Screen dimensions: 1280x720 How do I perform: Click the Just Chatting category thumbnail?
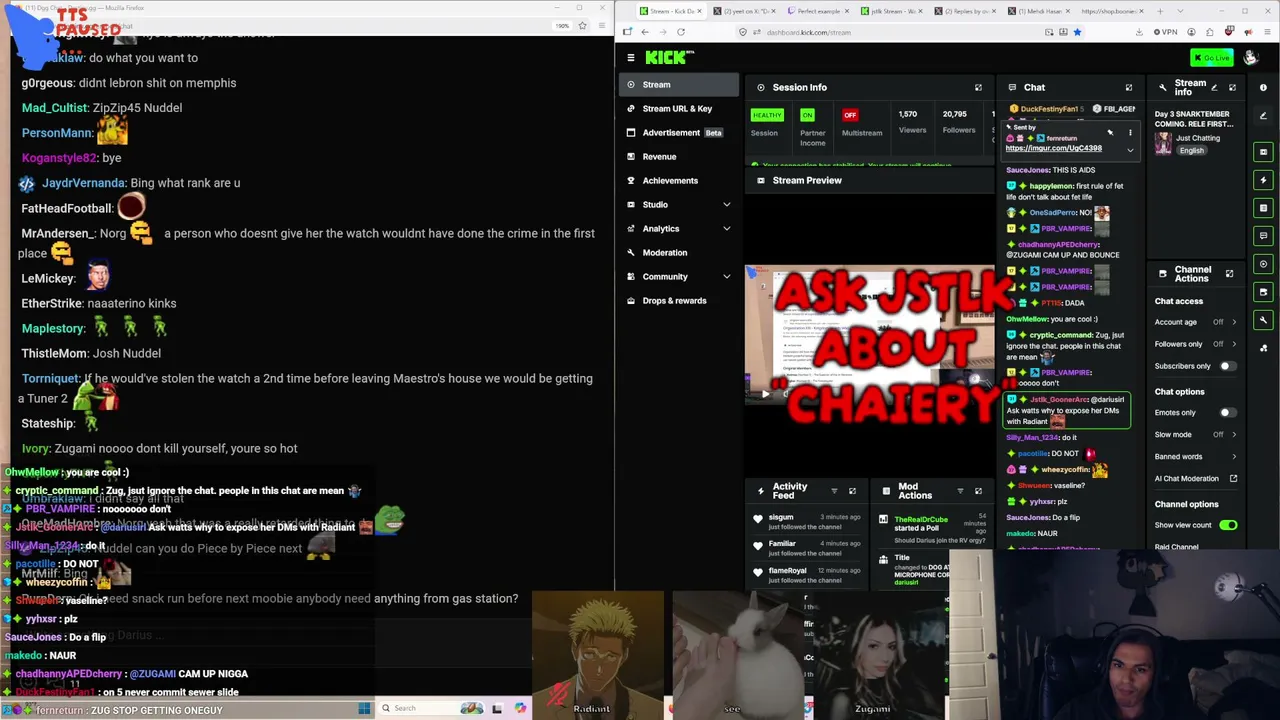[x=1163, y=145]
